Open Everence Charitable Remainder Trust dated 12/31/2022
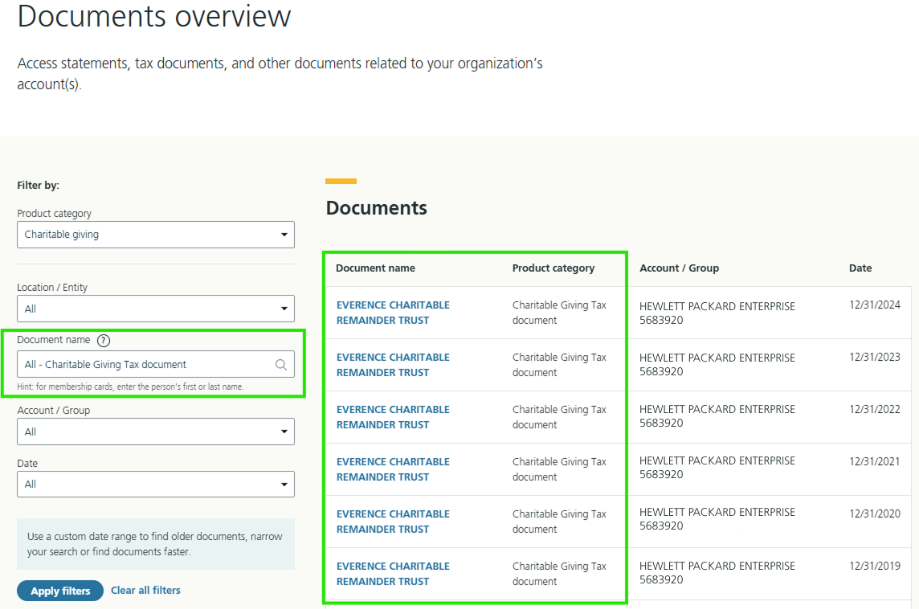Image resolution: width=919 pixels, height=609 pixels. click(x=393, y=417)
